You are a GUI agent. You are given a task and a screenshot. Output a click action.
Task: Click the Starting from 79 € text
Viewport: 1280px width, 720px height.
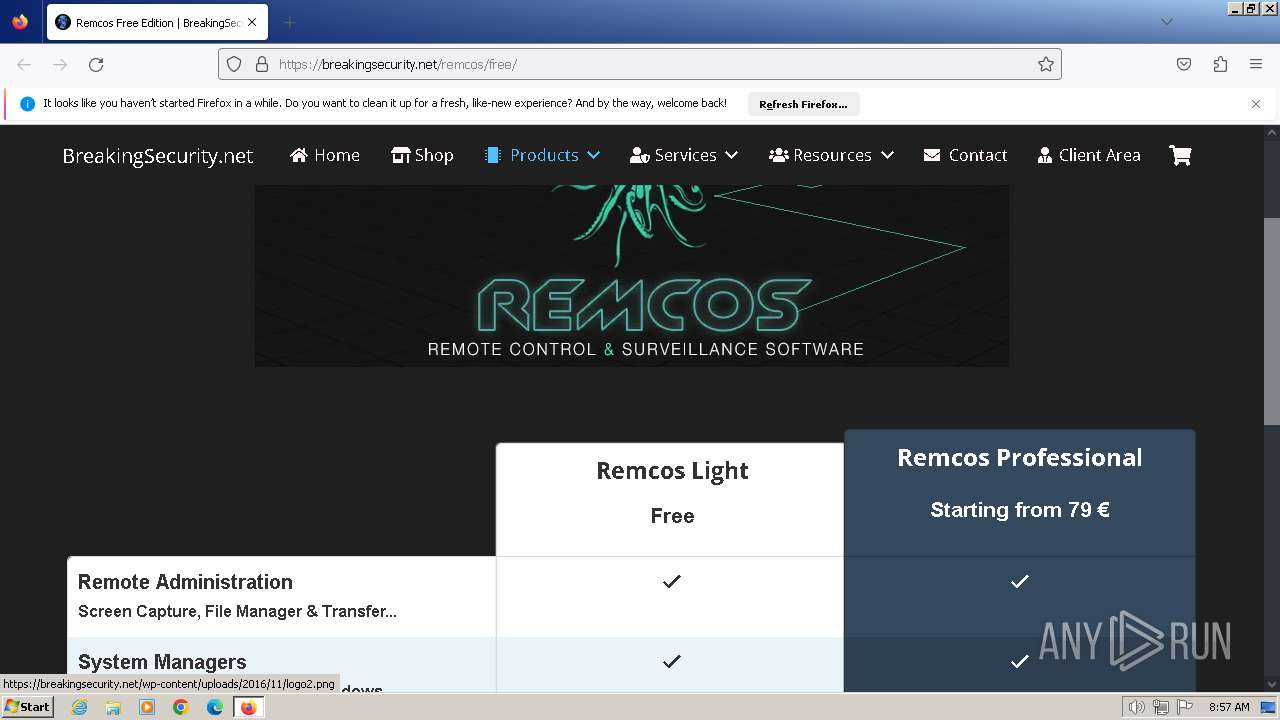1019,510
